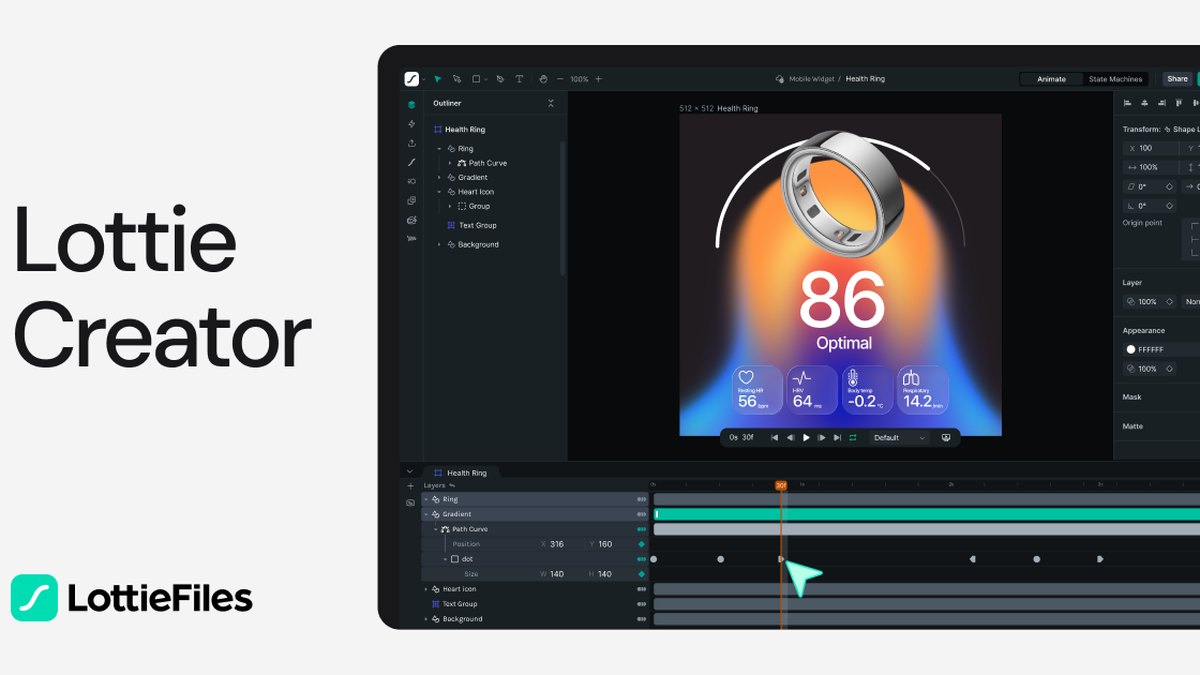The height and width of the screenshot is (675, 1200).
Task: Select the Health Ring timeline tab
Action: [461, 473]
